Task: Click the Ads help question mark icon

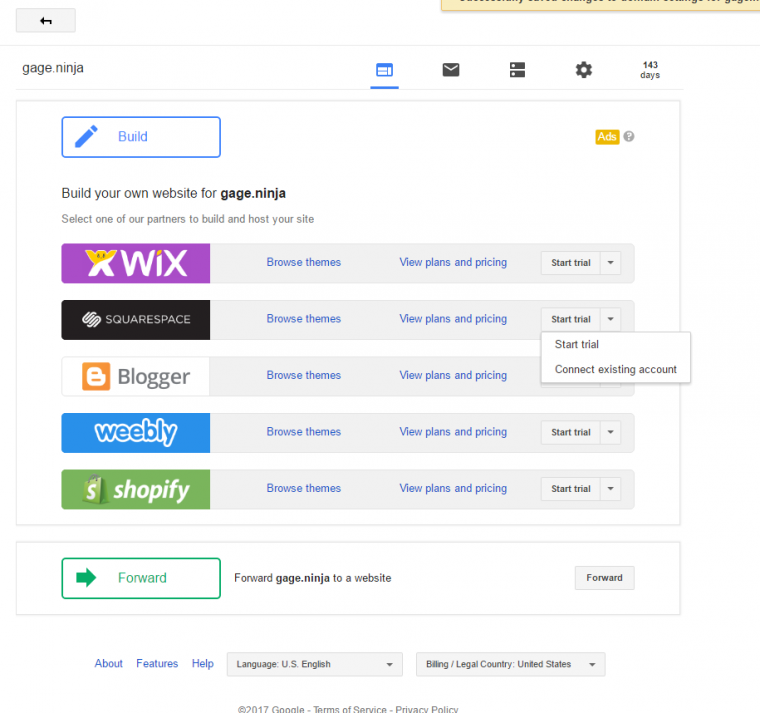Action: point(629,137)
